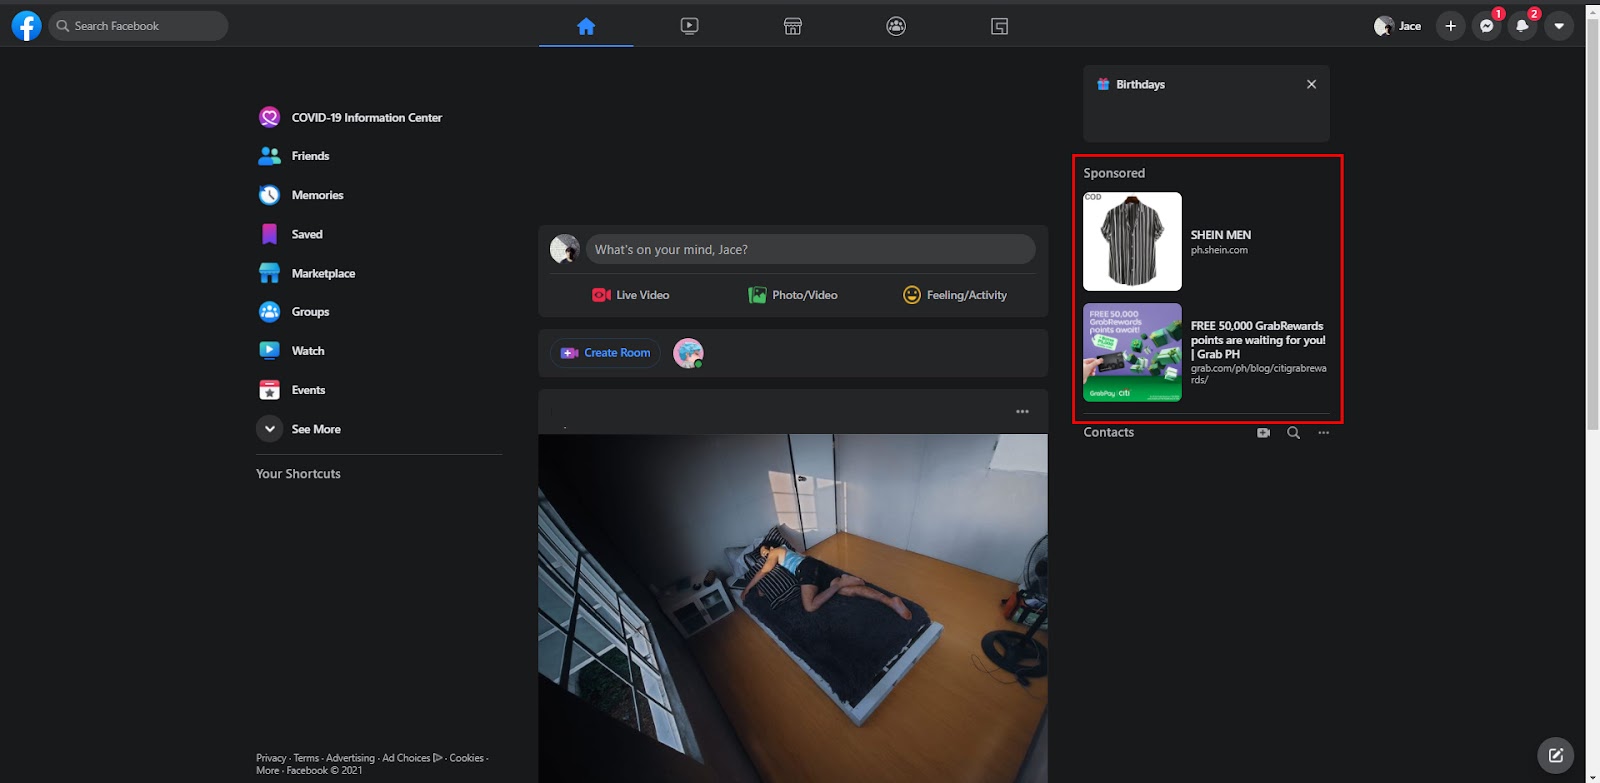Click the Terms footer link
Viewport: 1600px width, 783px height.
point(306,758)
